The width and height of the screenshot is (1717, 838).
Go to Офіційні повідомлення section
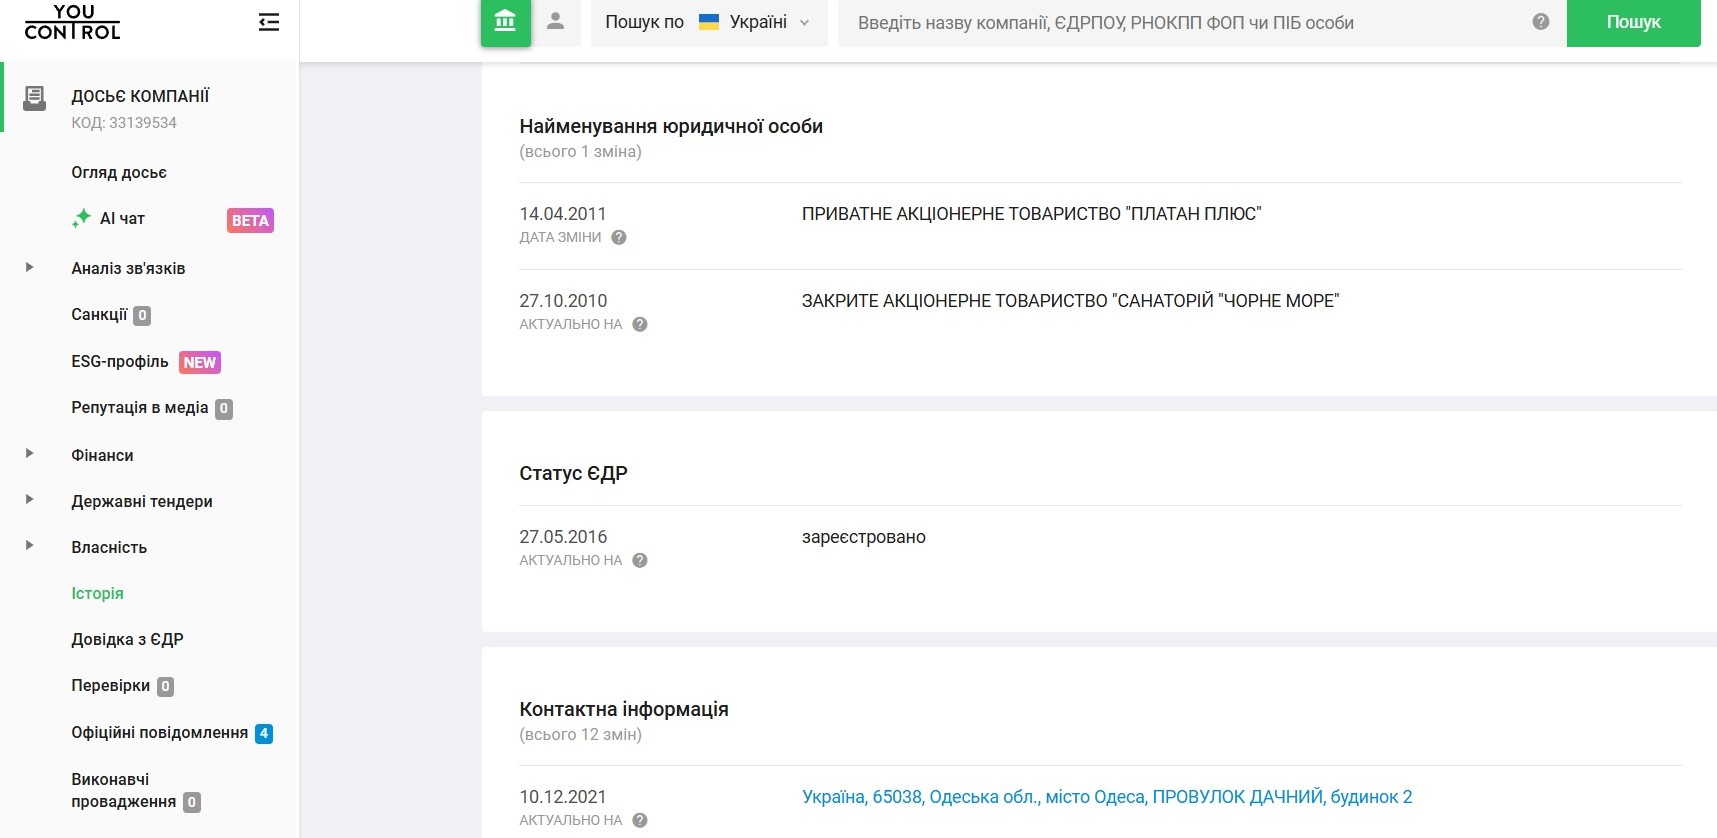(159, 733)
